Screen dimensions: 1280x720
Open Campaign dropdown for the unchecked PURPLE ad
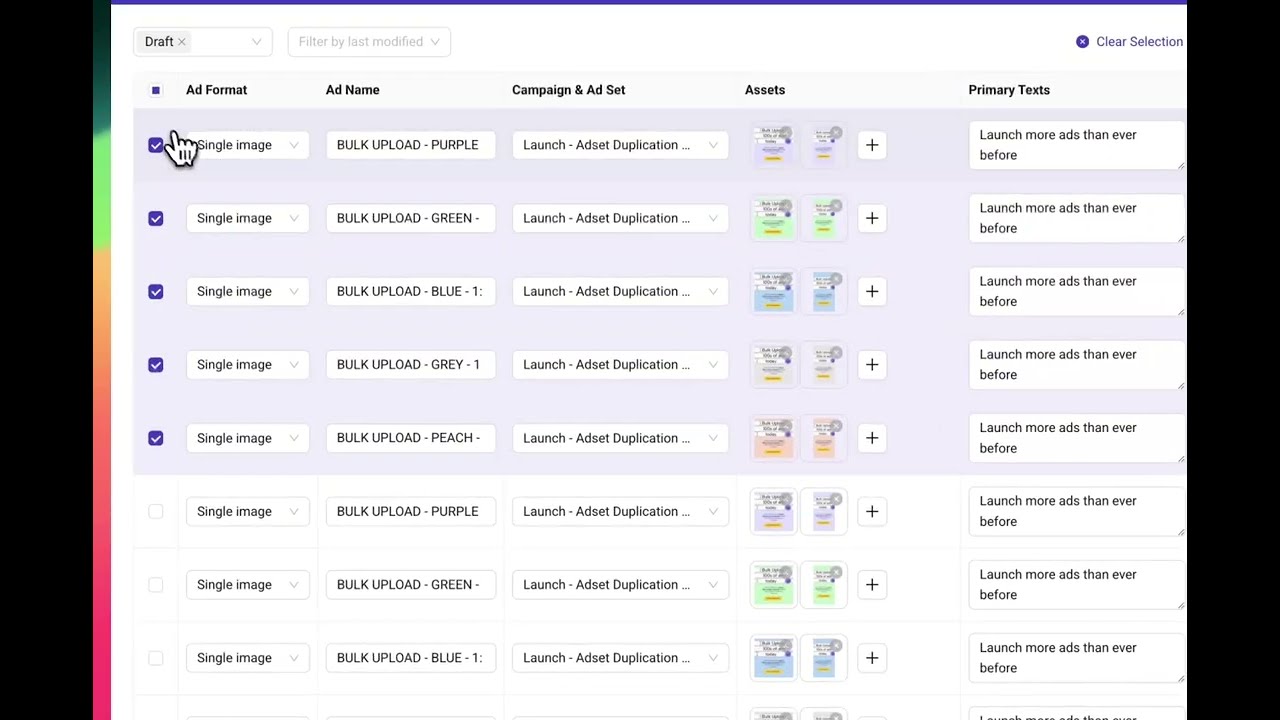(620, 511)
